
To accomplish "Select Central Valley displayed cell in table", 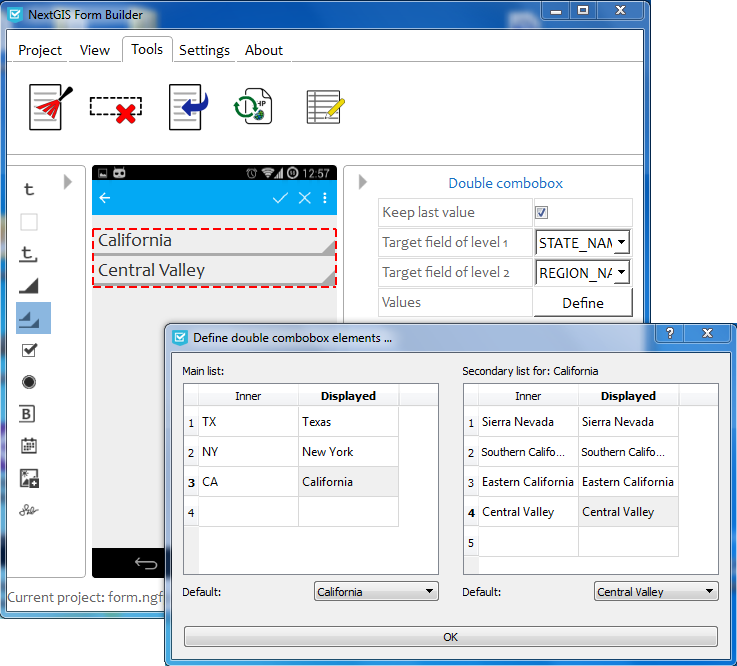I will coord(628,512).
